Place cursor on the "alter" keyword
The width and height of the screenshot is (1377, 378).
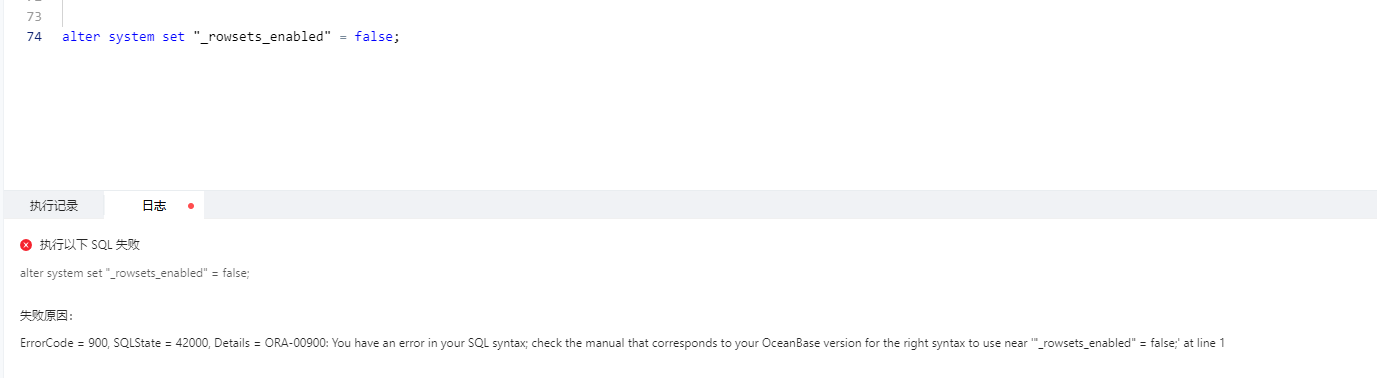(x=81, y=37)
